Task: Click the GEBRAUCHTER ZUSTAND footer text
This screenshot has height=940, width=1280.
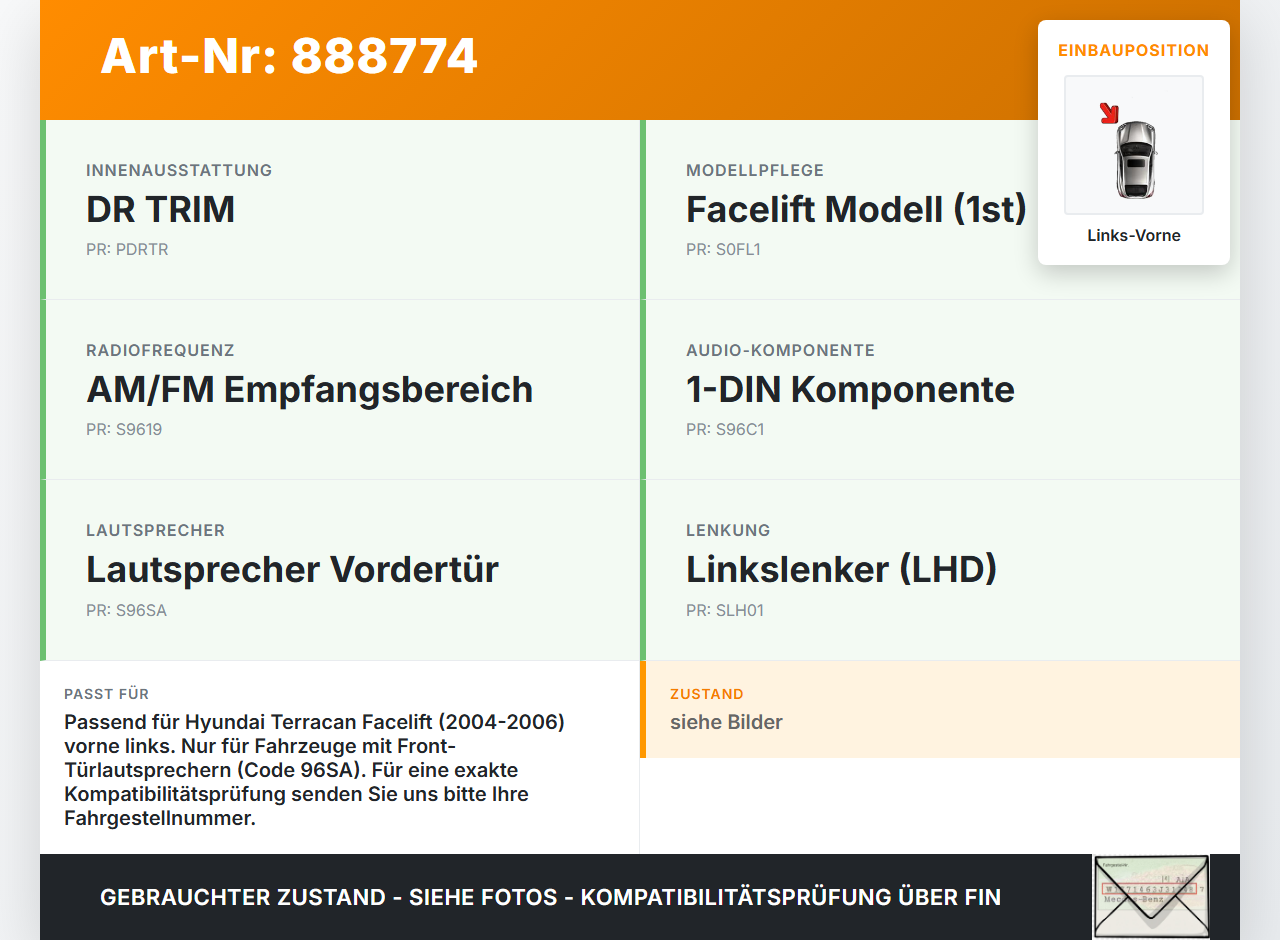Action: (x=550, y=897)
